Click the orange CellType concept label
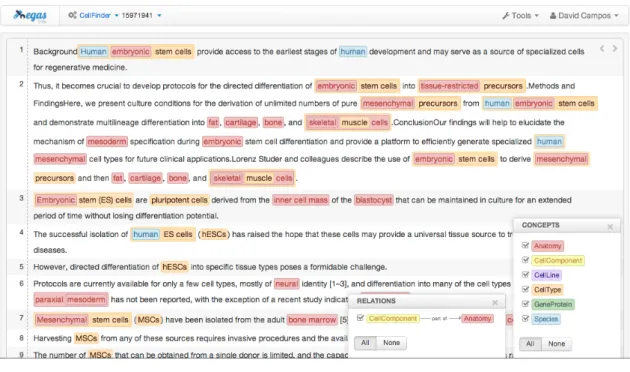 547,290
